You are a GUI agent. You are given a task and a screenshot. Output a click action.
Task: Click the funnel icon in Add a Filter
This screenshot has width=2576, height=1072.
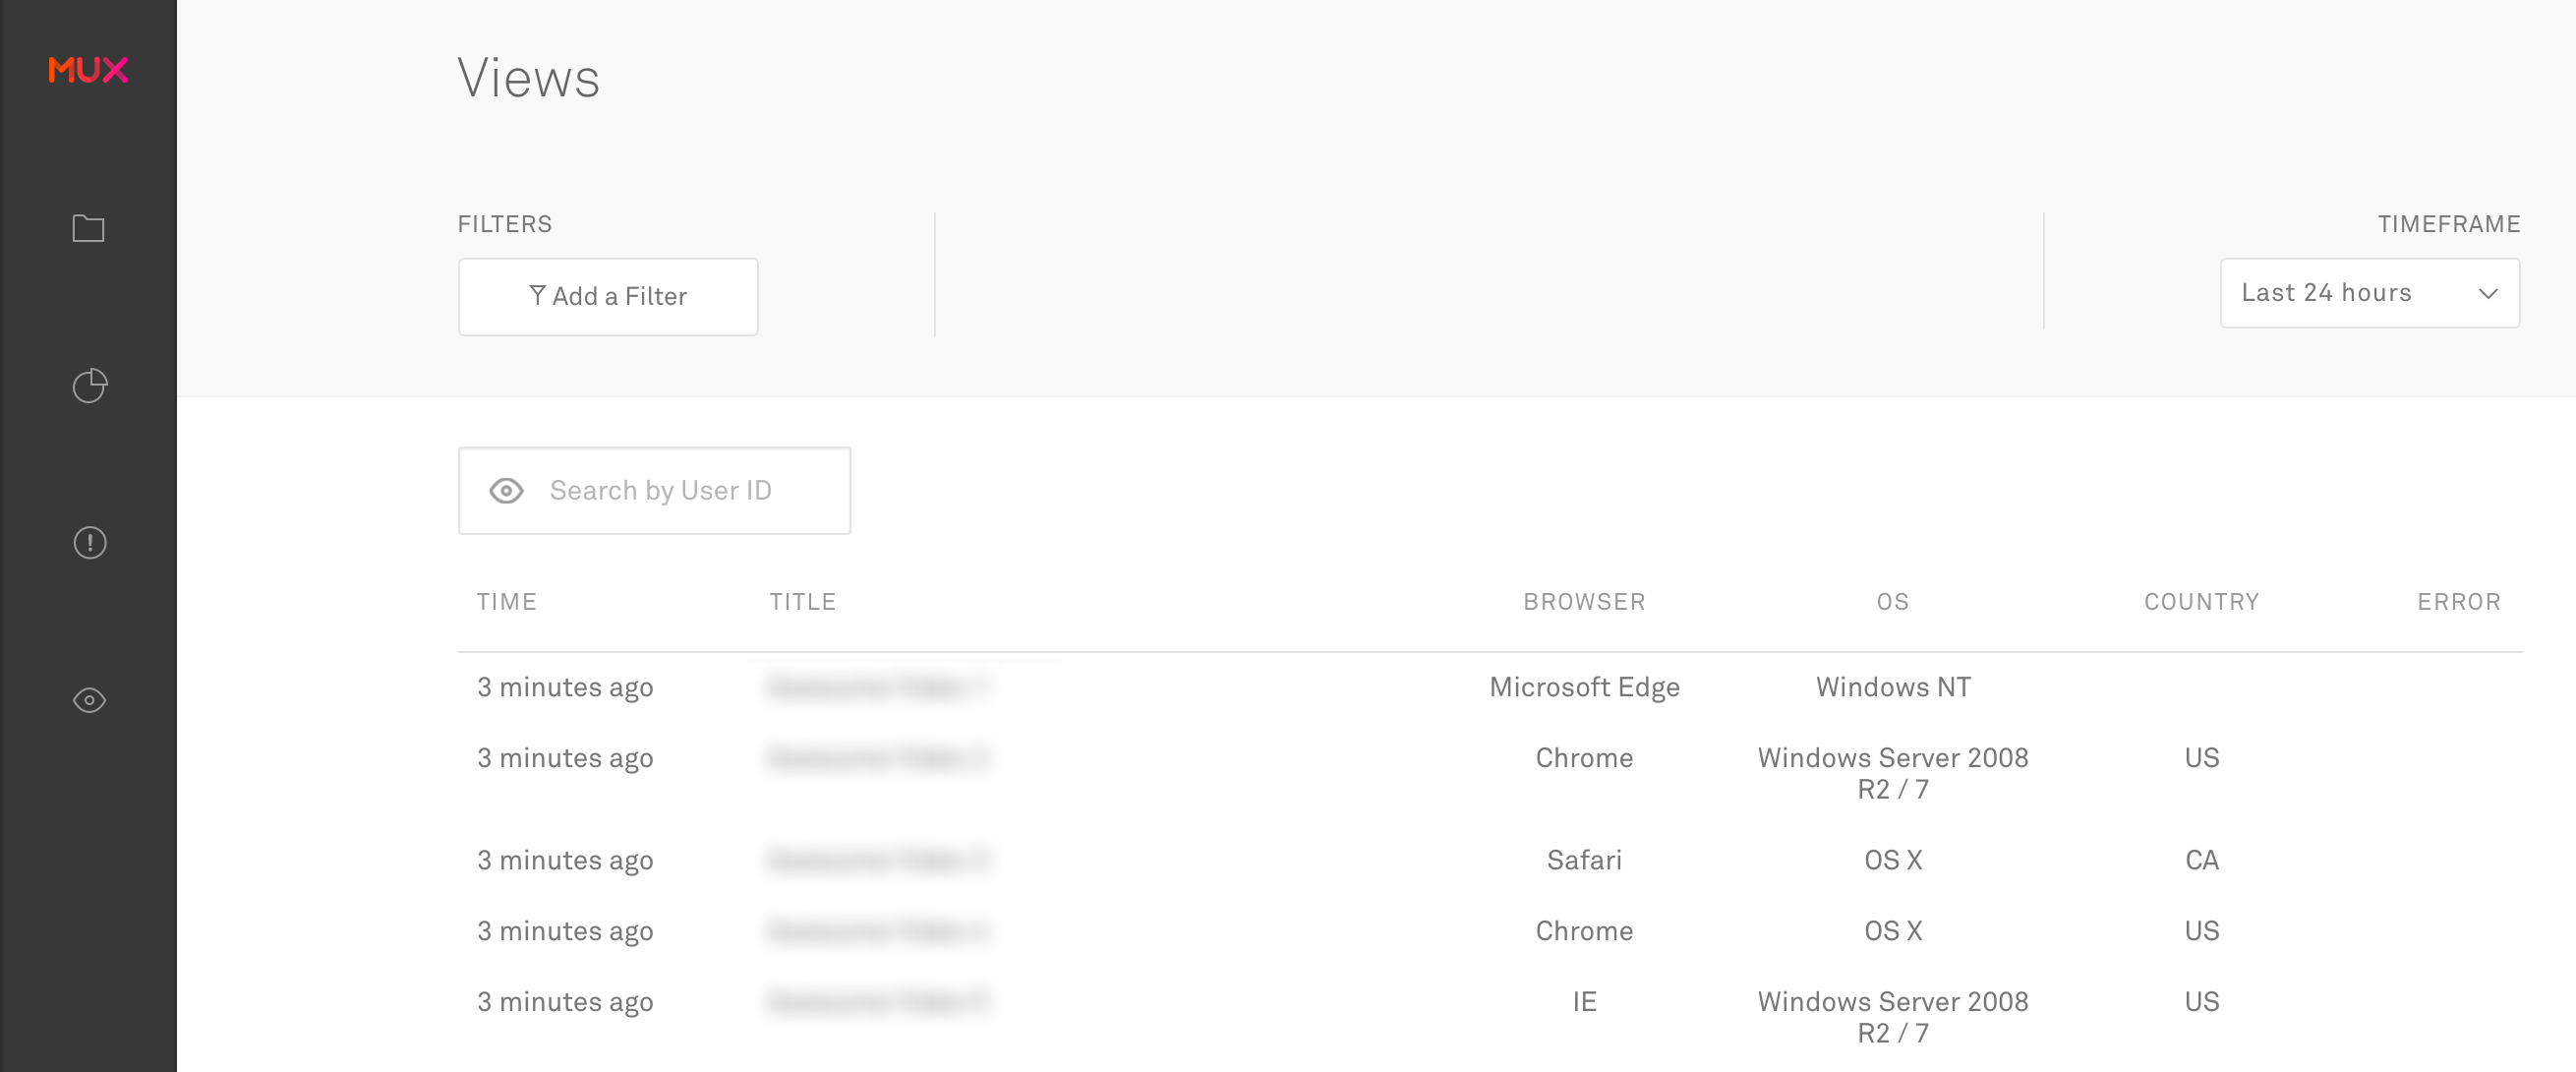tap(537, 295)
